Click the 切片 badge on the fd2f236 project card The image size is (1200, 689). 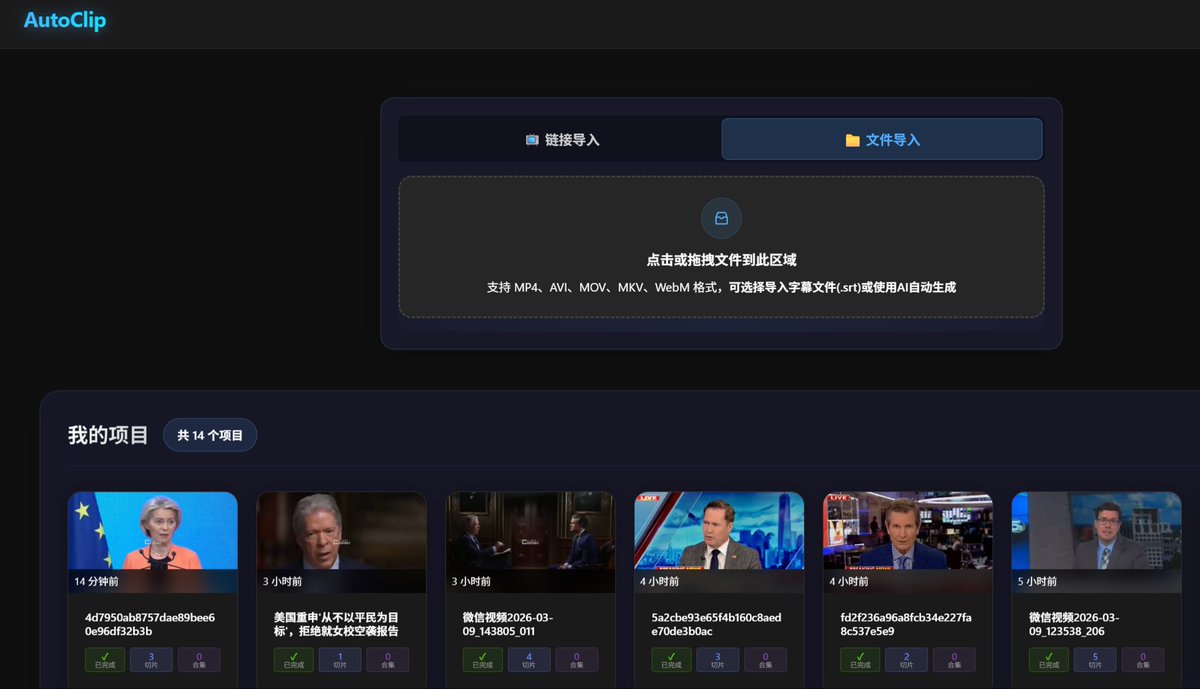(907, 660)
